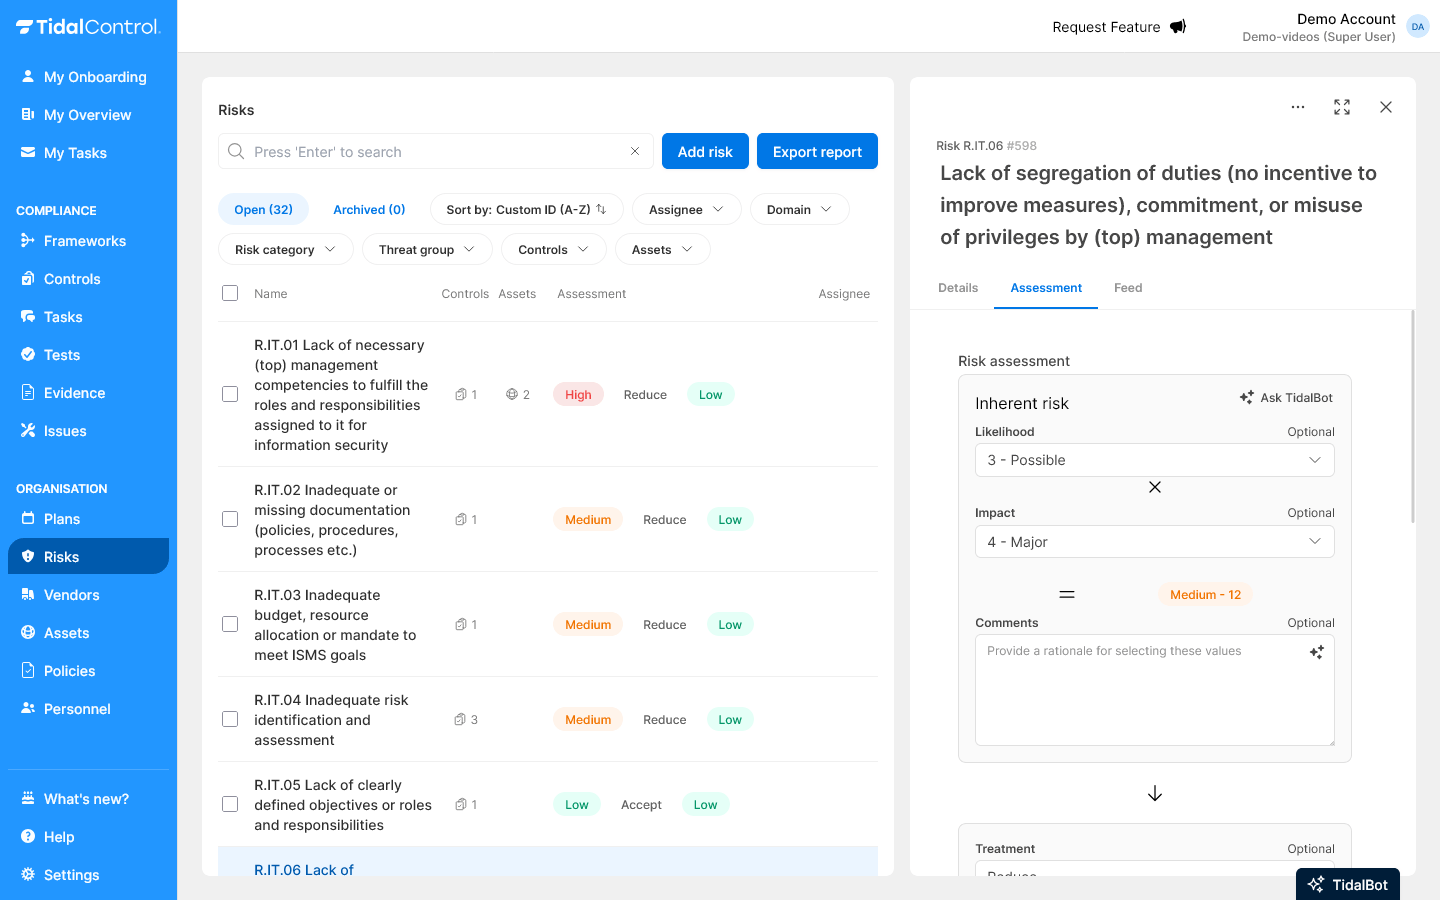Viewport: 1440px width, 900px height.
Task: Open the Impact dropdown showing 4 - Major
Action: coord(1154,542)
